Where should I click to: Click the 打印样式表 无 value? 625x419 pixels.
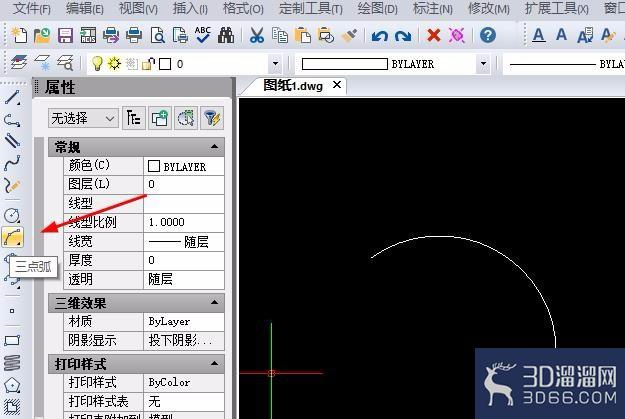point(184,401)
